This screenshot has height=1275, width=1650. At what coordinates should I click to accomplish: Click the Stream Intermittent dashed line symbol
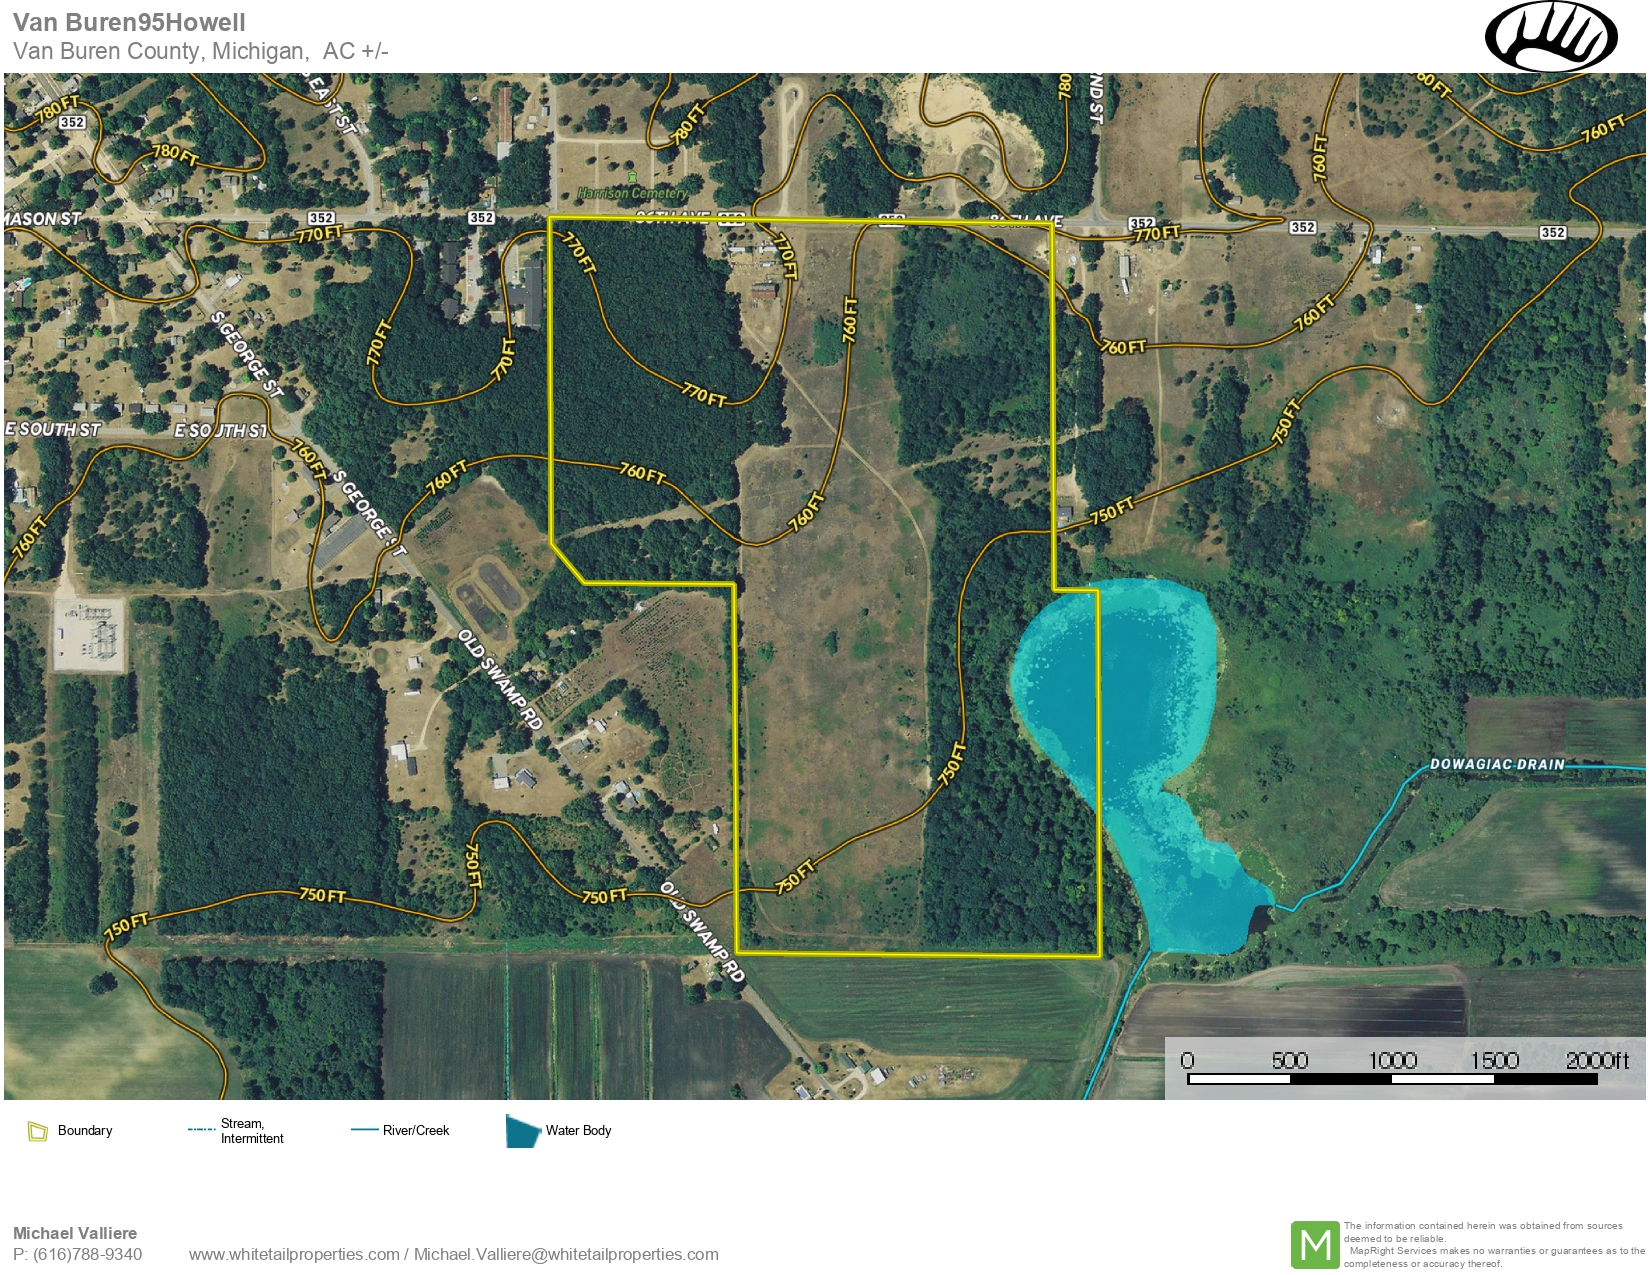pos(201,1130)
